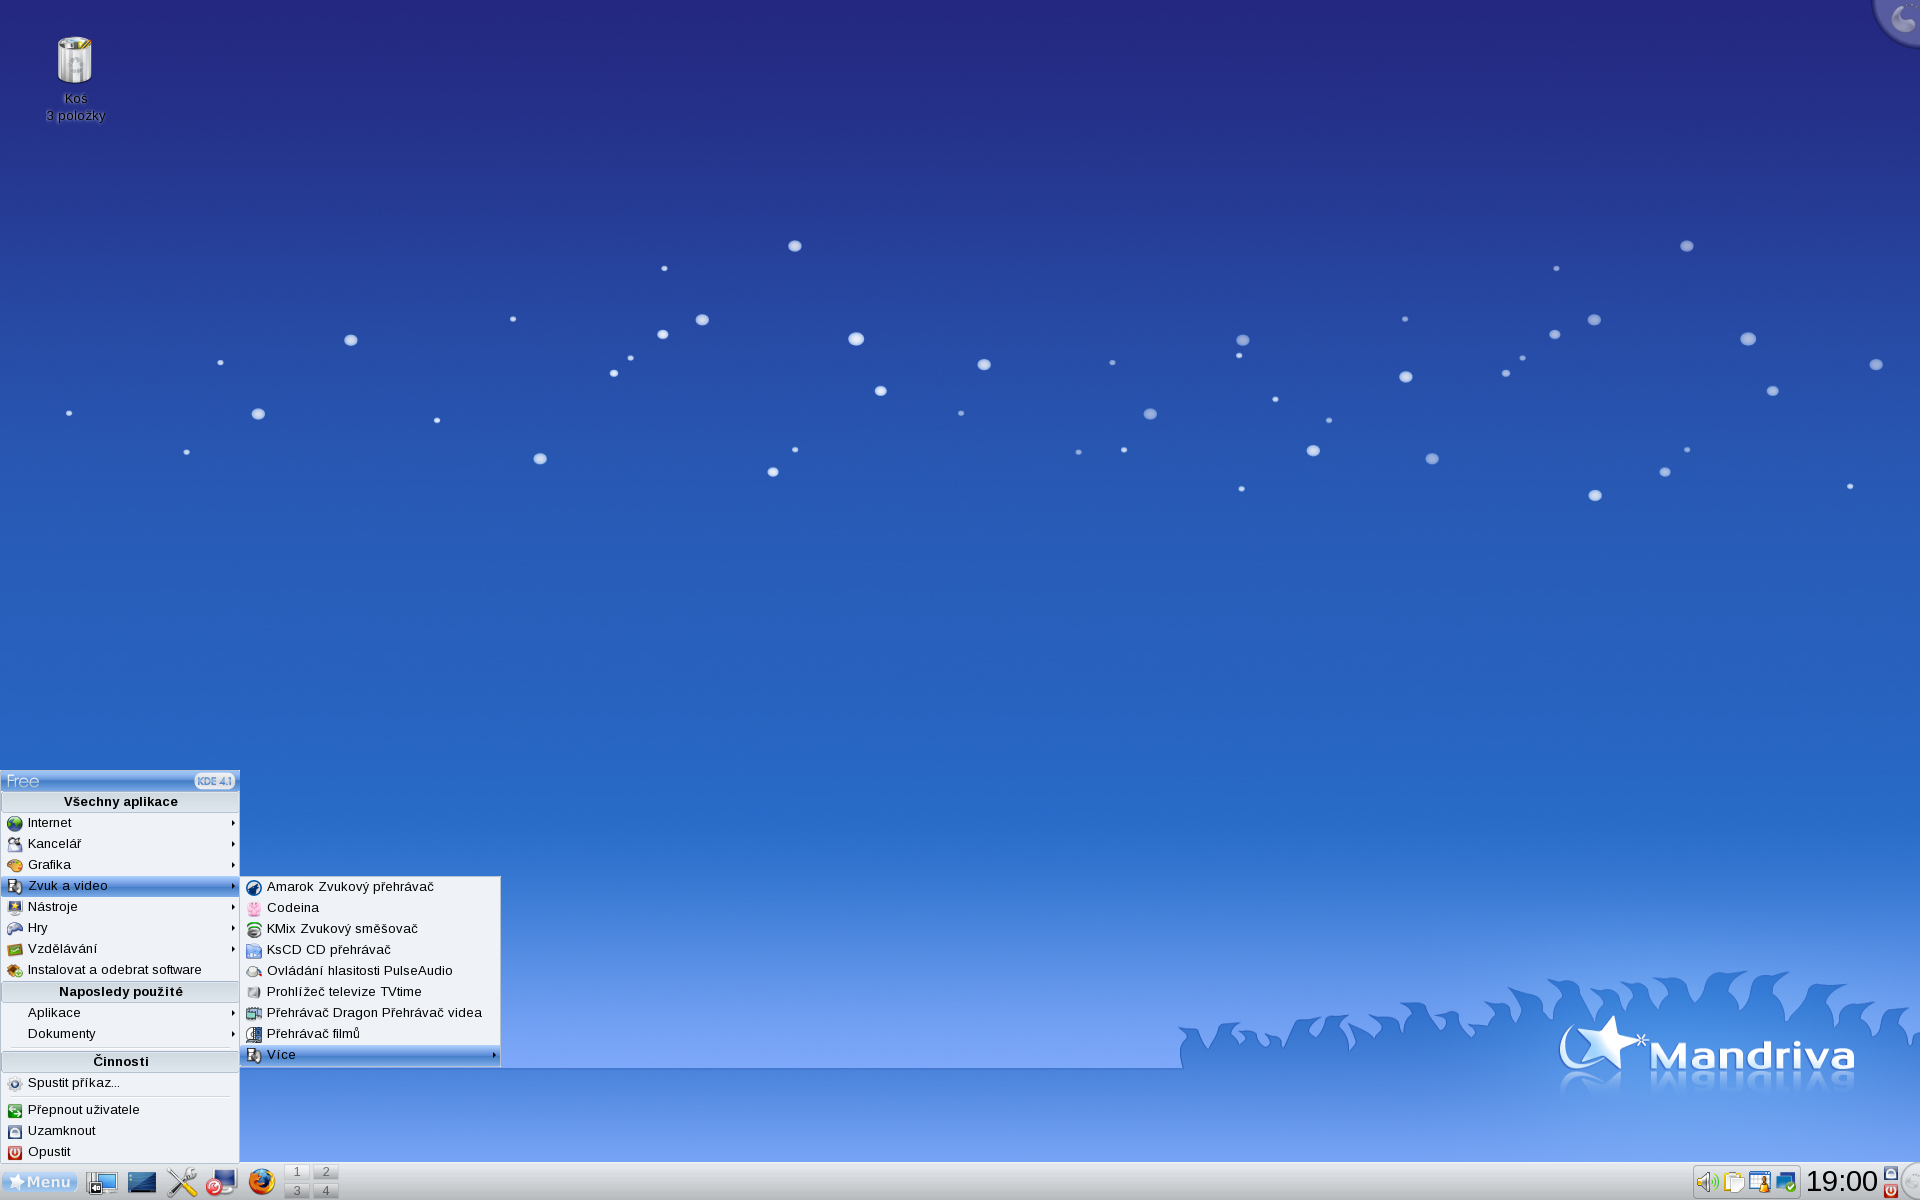Click the monitor with red arrow icon
The image size is (1920, 1200).
click(221, 1182)
